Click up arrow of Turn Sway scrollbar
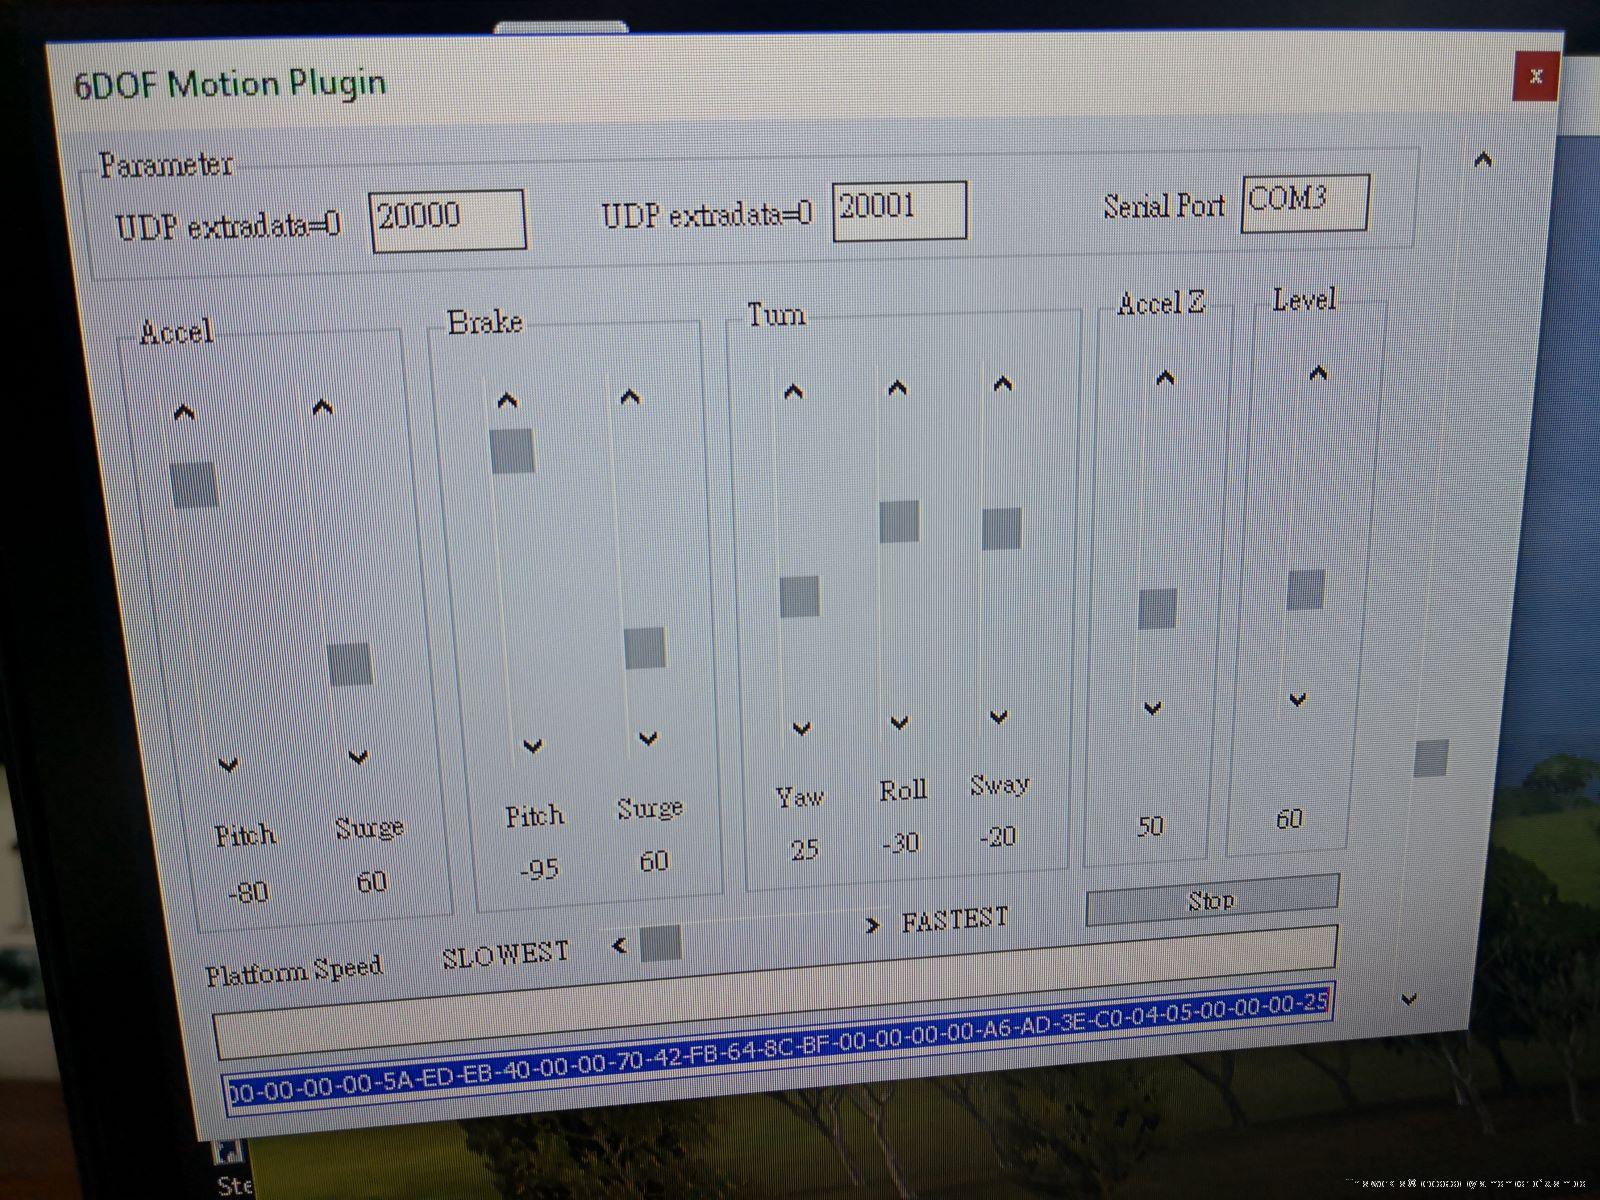Screen dimensions: 1600x1200 1003,384
